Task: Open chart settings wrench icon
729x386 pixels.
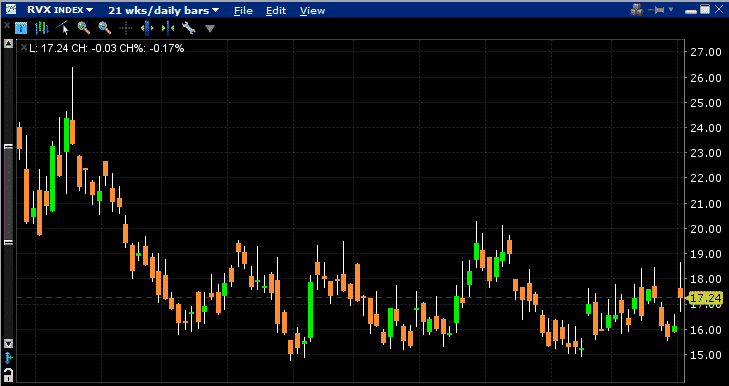Action: (x=188, y=28)
